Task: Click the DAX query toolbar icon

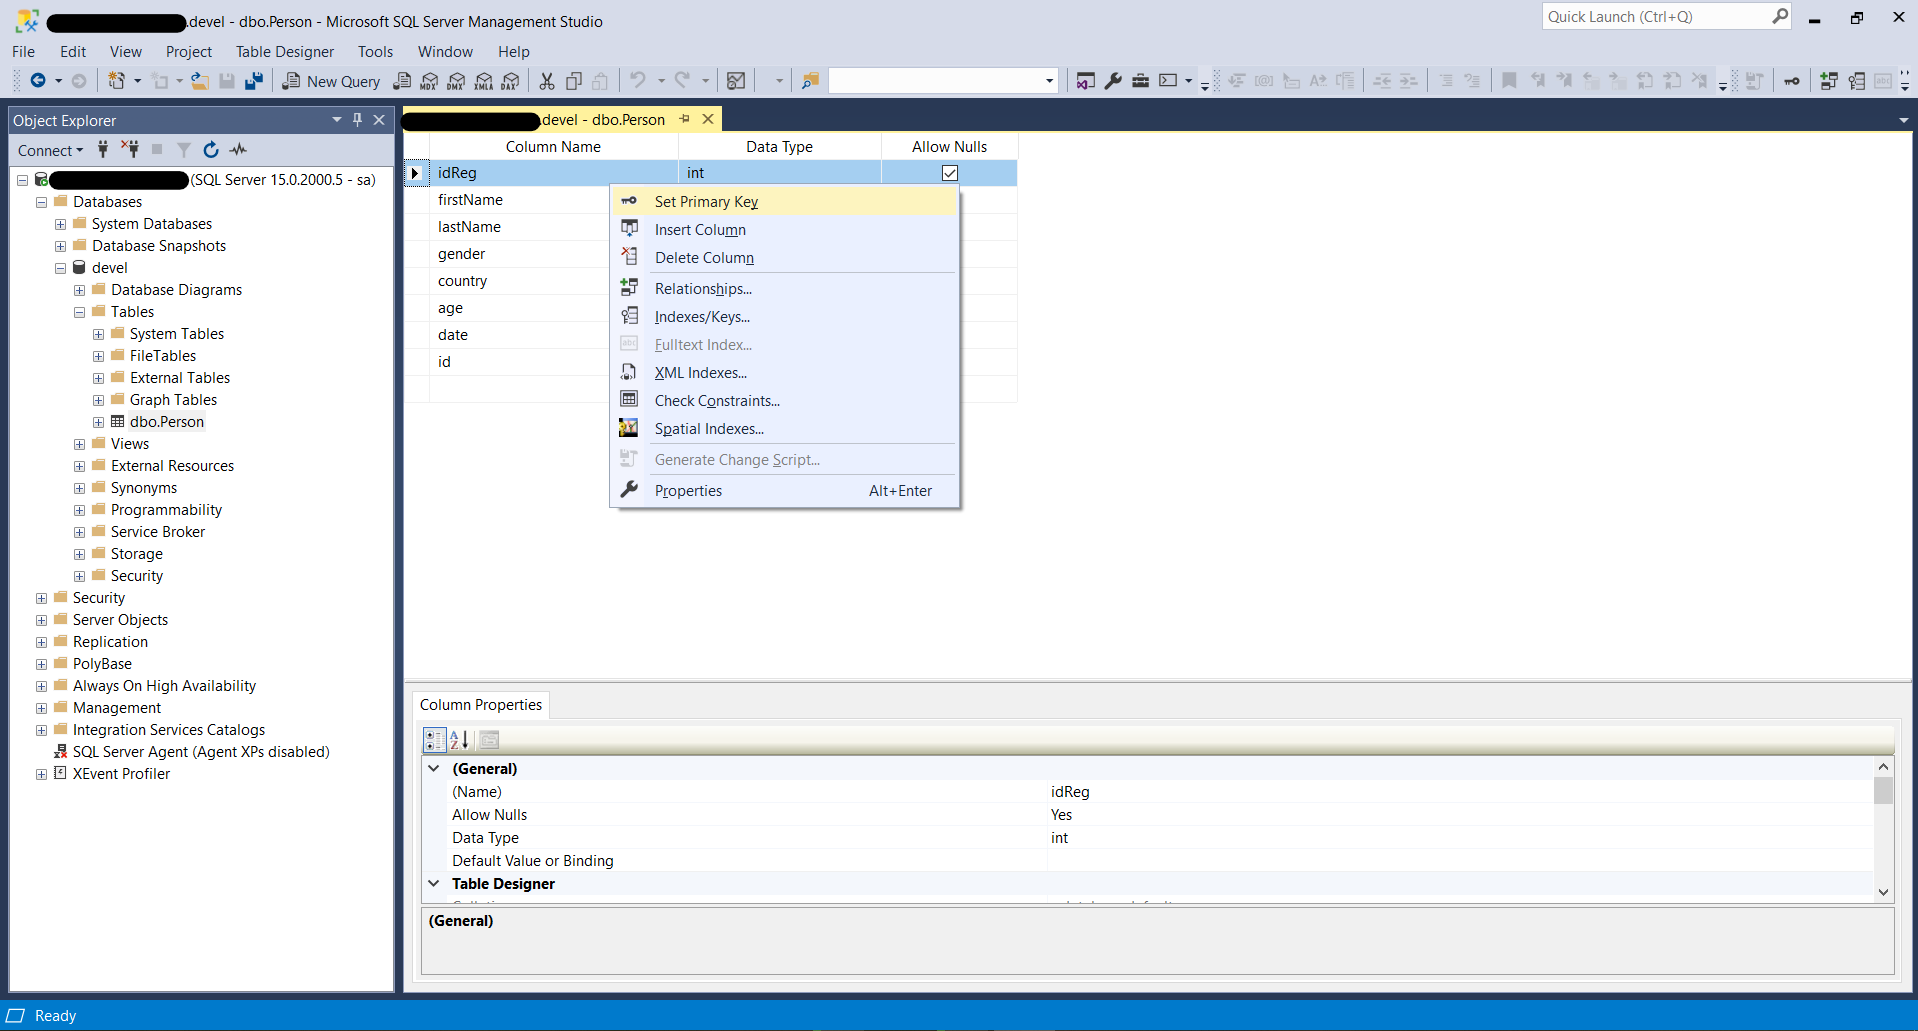Action: (510, 82)
